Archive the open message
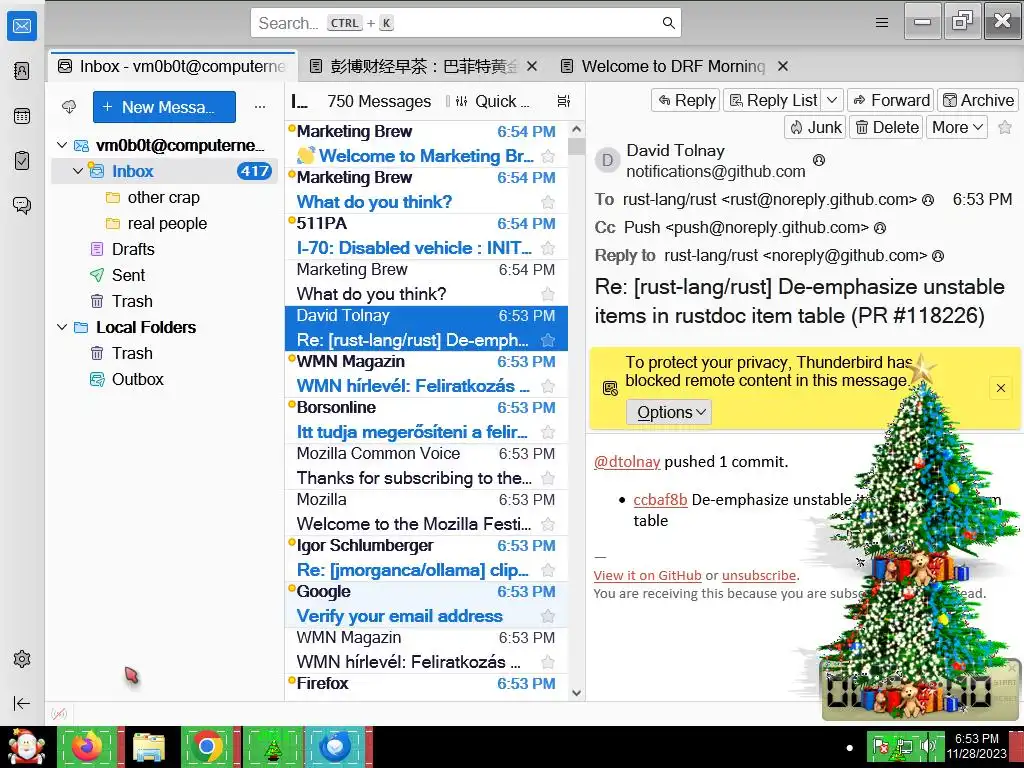 pos(977,101)
